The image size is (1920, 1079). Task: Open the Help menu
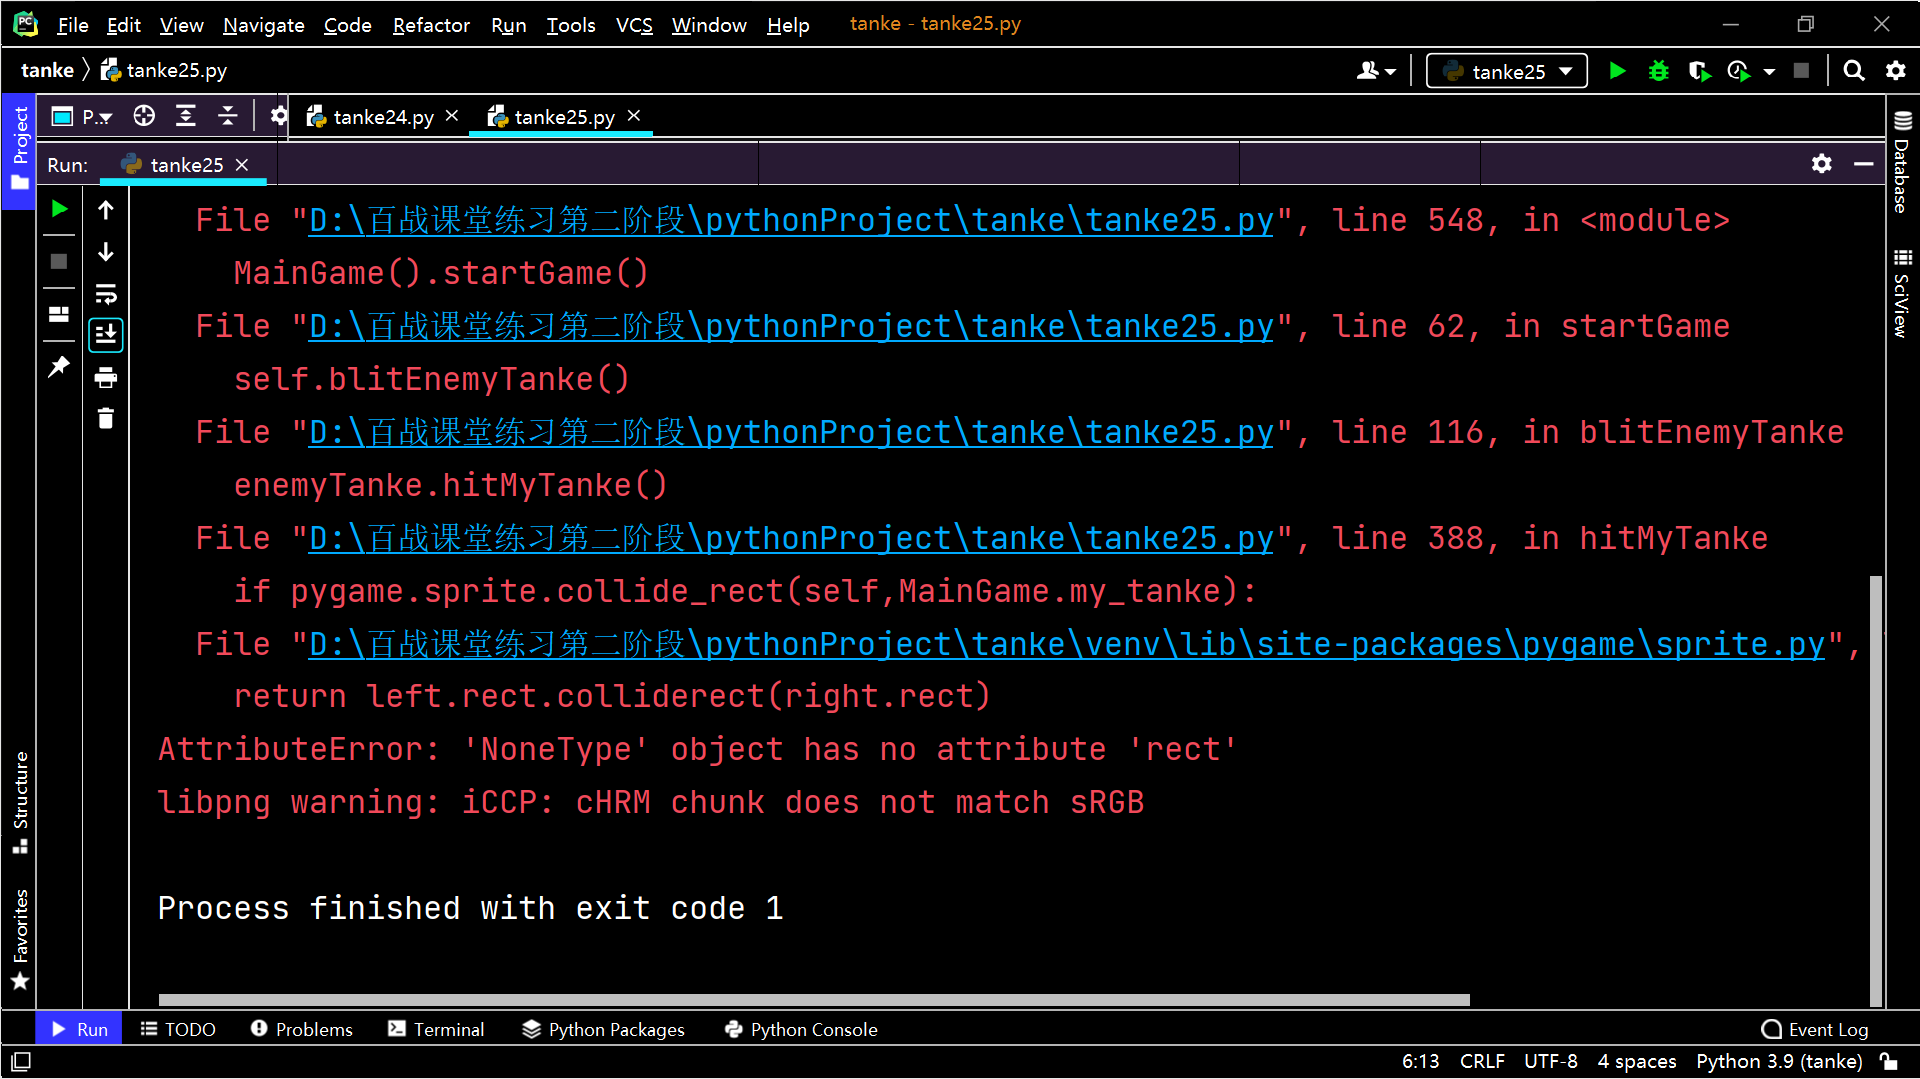coord(788,25)
